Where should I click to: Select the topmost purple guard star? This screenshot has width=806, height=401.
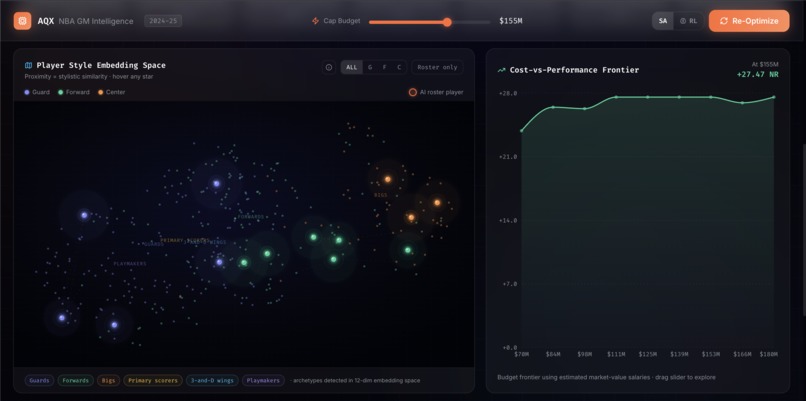[216, 184]
